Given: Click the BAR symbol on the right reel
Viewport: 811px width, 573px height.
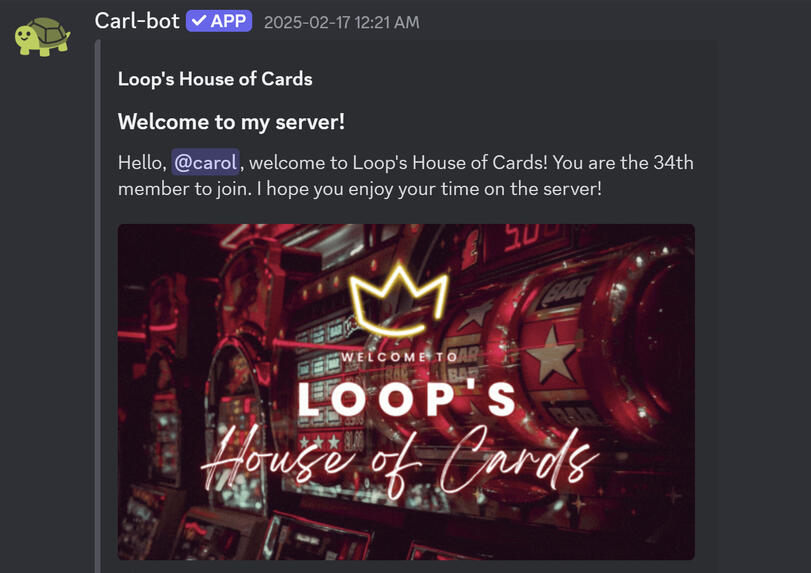Looking at the screenshot, I should [x=566, y=290].
